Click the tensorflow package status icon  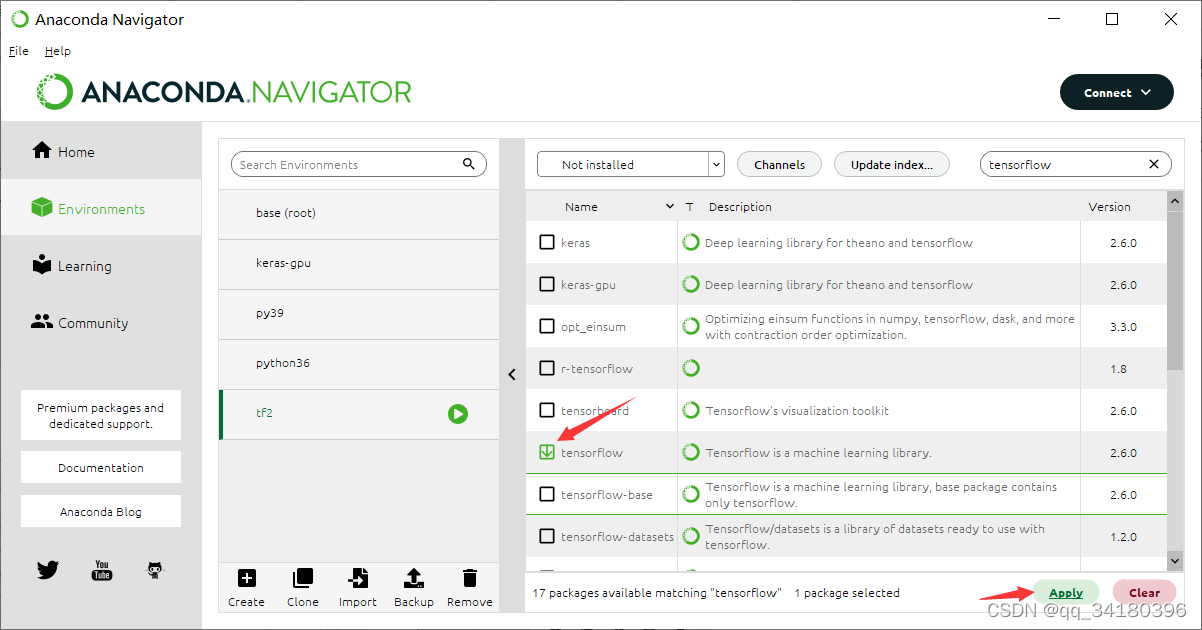coord(691,452)
